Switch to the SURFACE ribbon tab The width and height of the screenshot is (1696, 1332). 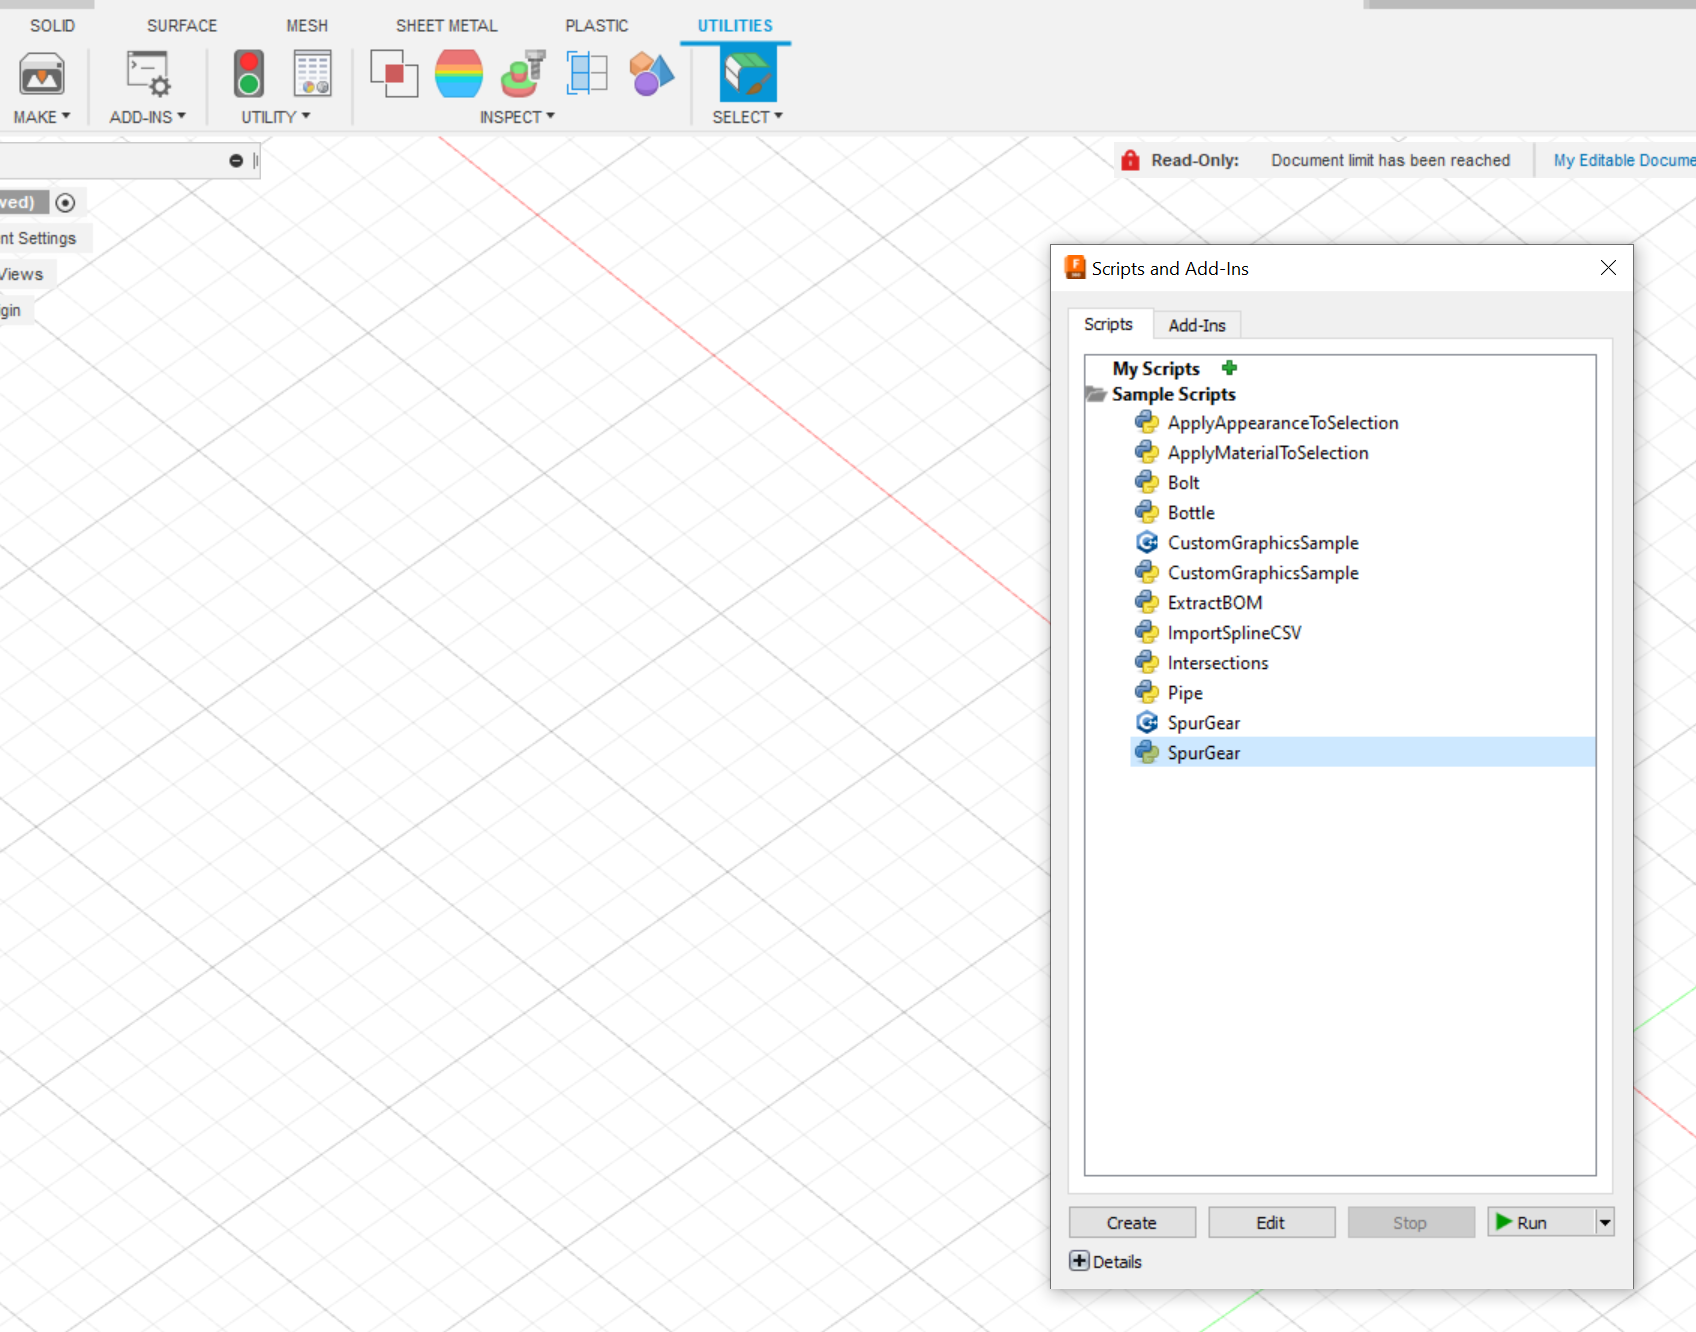pyautogui.click(x=182, y=26)
